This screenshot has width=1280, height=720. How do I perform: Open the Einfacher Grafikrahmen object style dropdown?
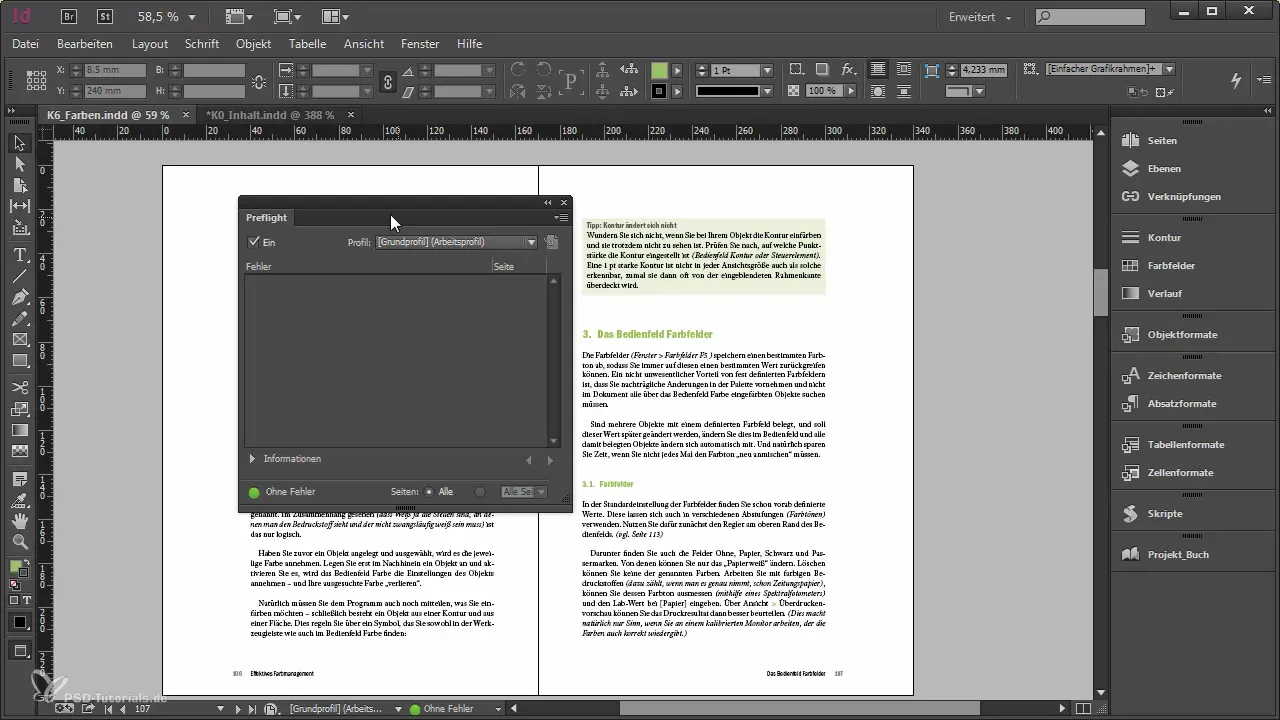(x=1168, y=69)
